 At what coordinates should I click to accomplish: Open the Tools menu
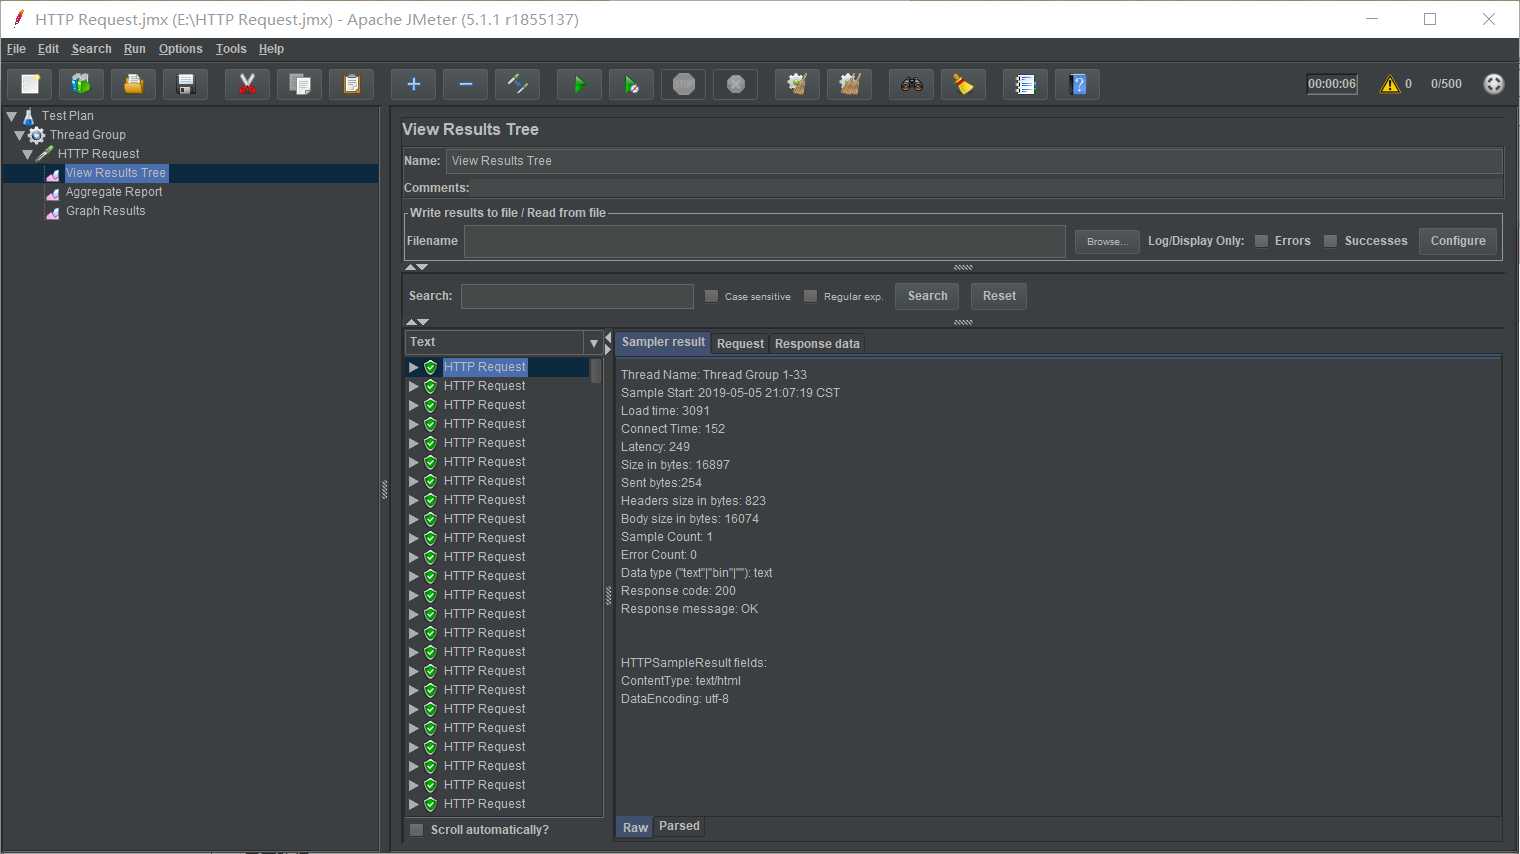click(x=231, y=49)
